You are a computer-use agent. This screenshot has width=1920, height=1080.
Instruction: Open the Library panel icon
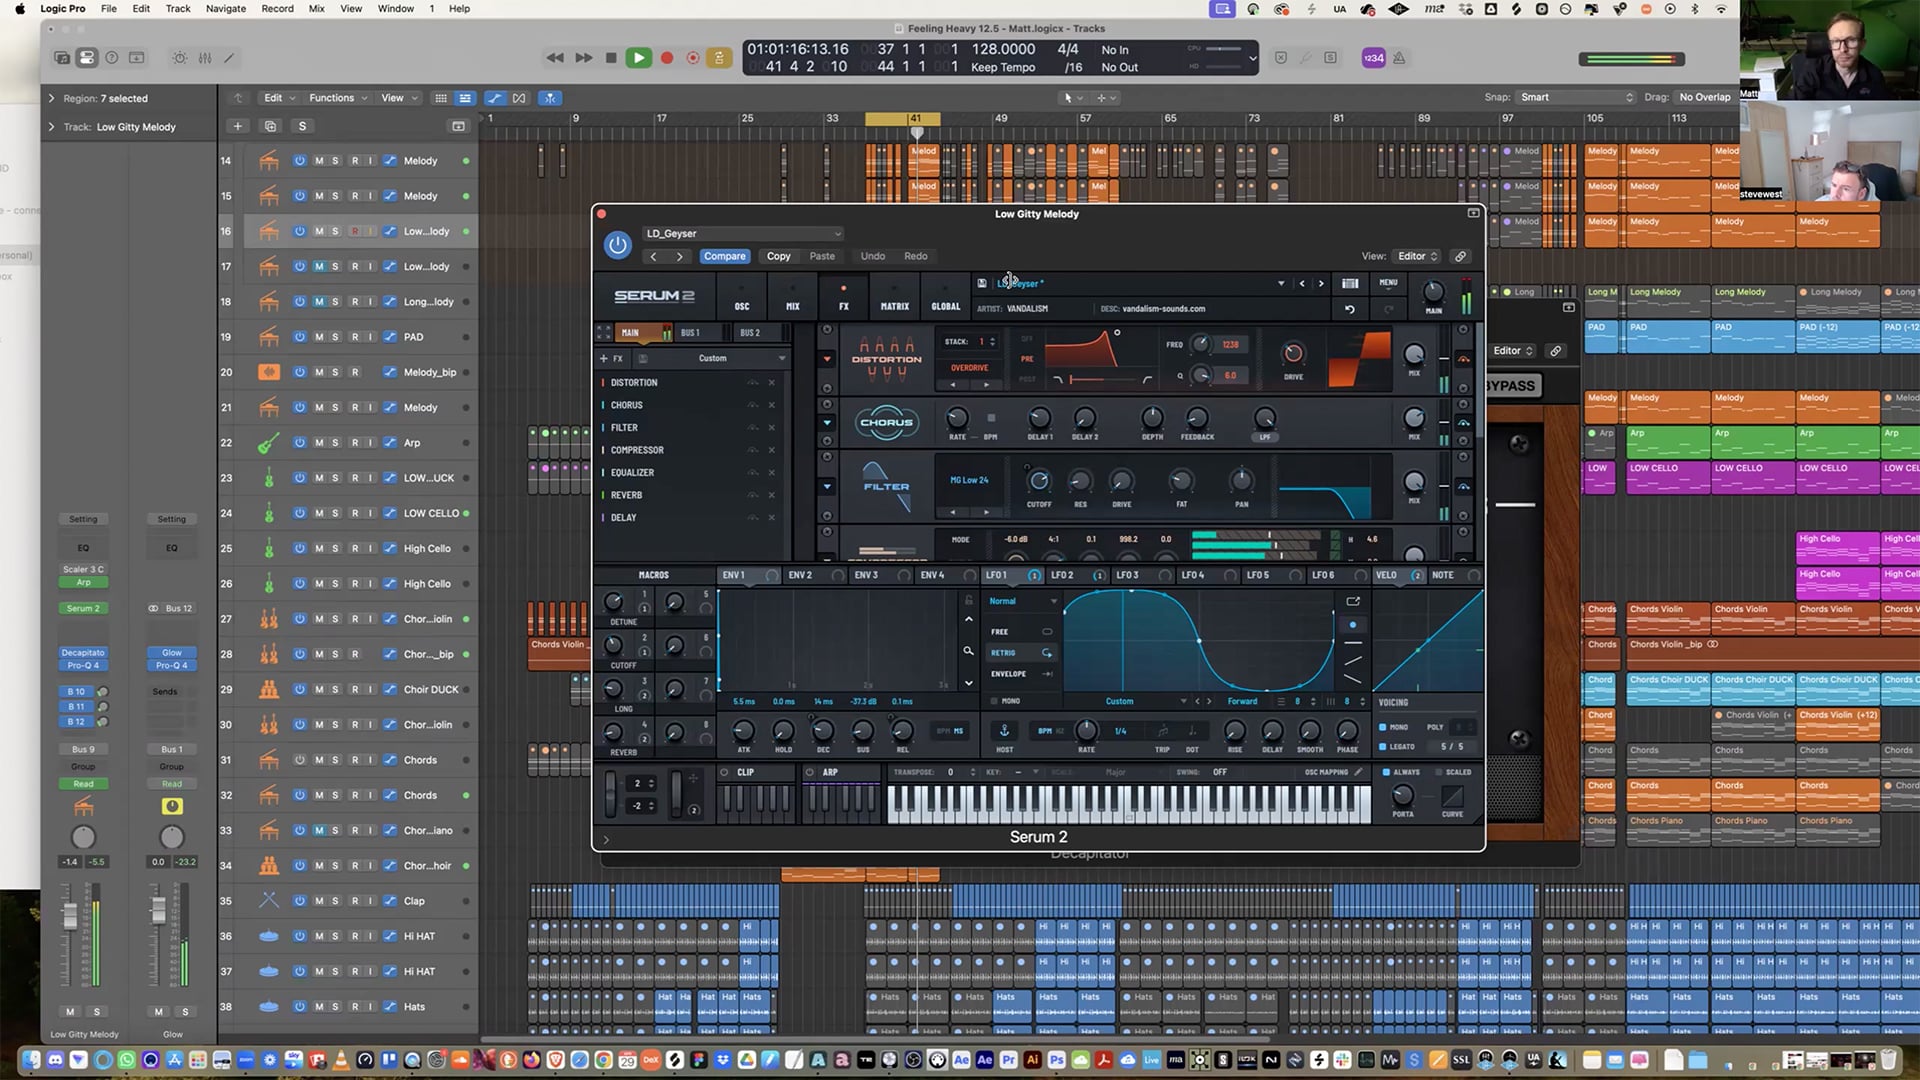[62, 58]
